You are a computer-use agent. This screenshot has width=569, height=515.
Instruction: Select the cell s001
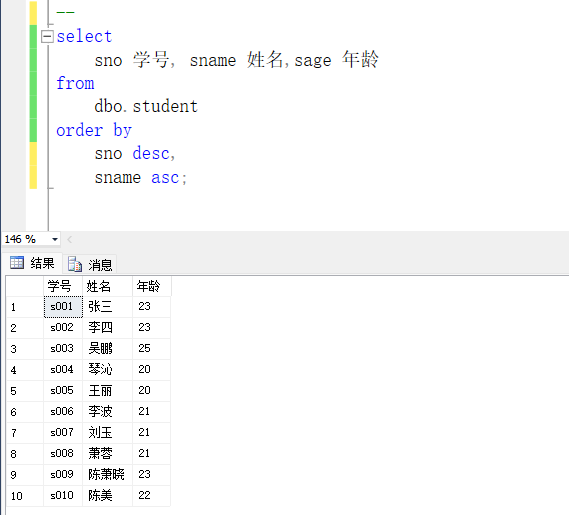pyautogui.click(x=63, y=307)
